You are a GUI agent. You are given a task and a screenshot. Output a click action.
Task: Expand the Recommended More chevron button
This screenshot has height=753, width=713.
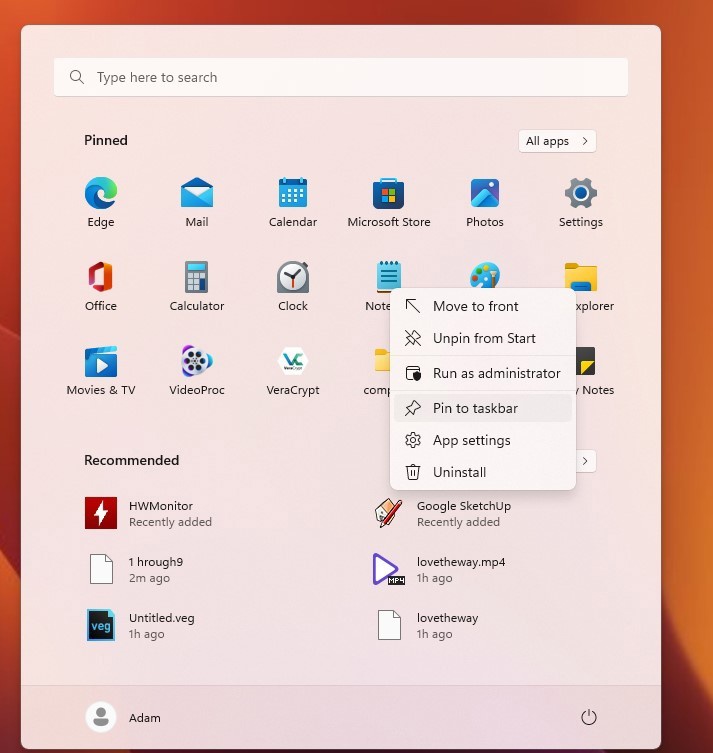tap(585, 461)
